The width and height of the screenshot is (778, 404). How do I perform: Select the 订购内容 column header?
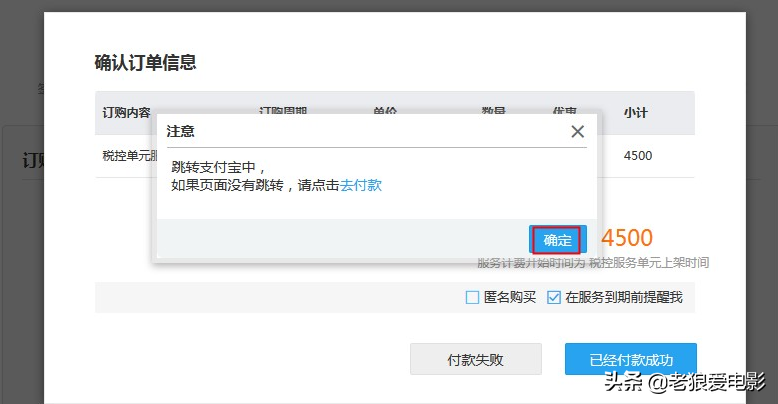(x=127, y=113)
